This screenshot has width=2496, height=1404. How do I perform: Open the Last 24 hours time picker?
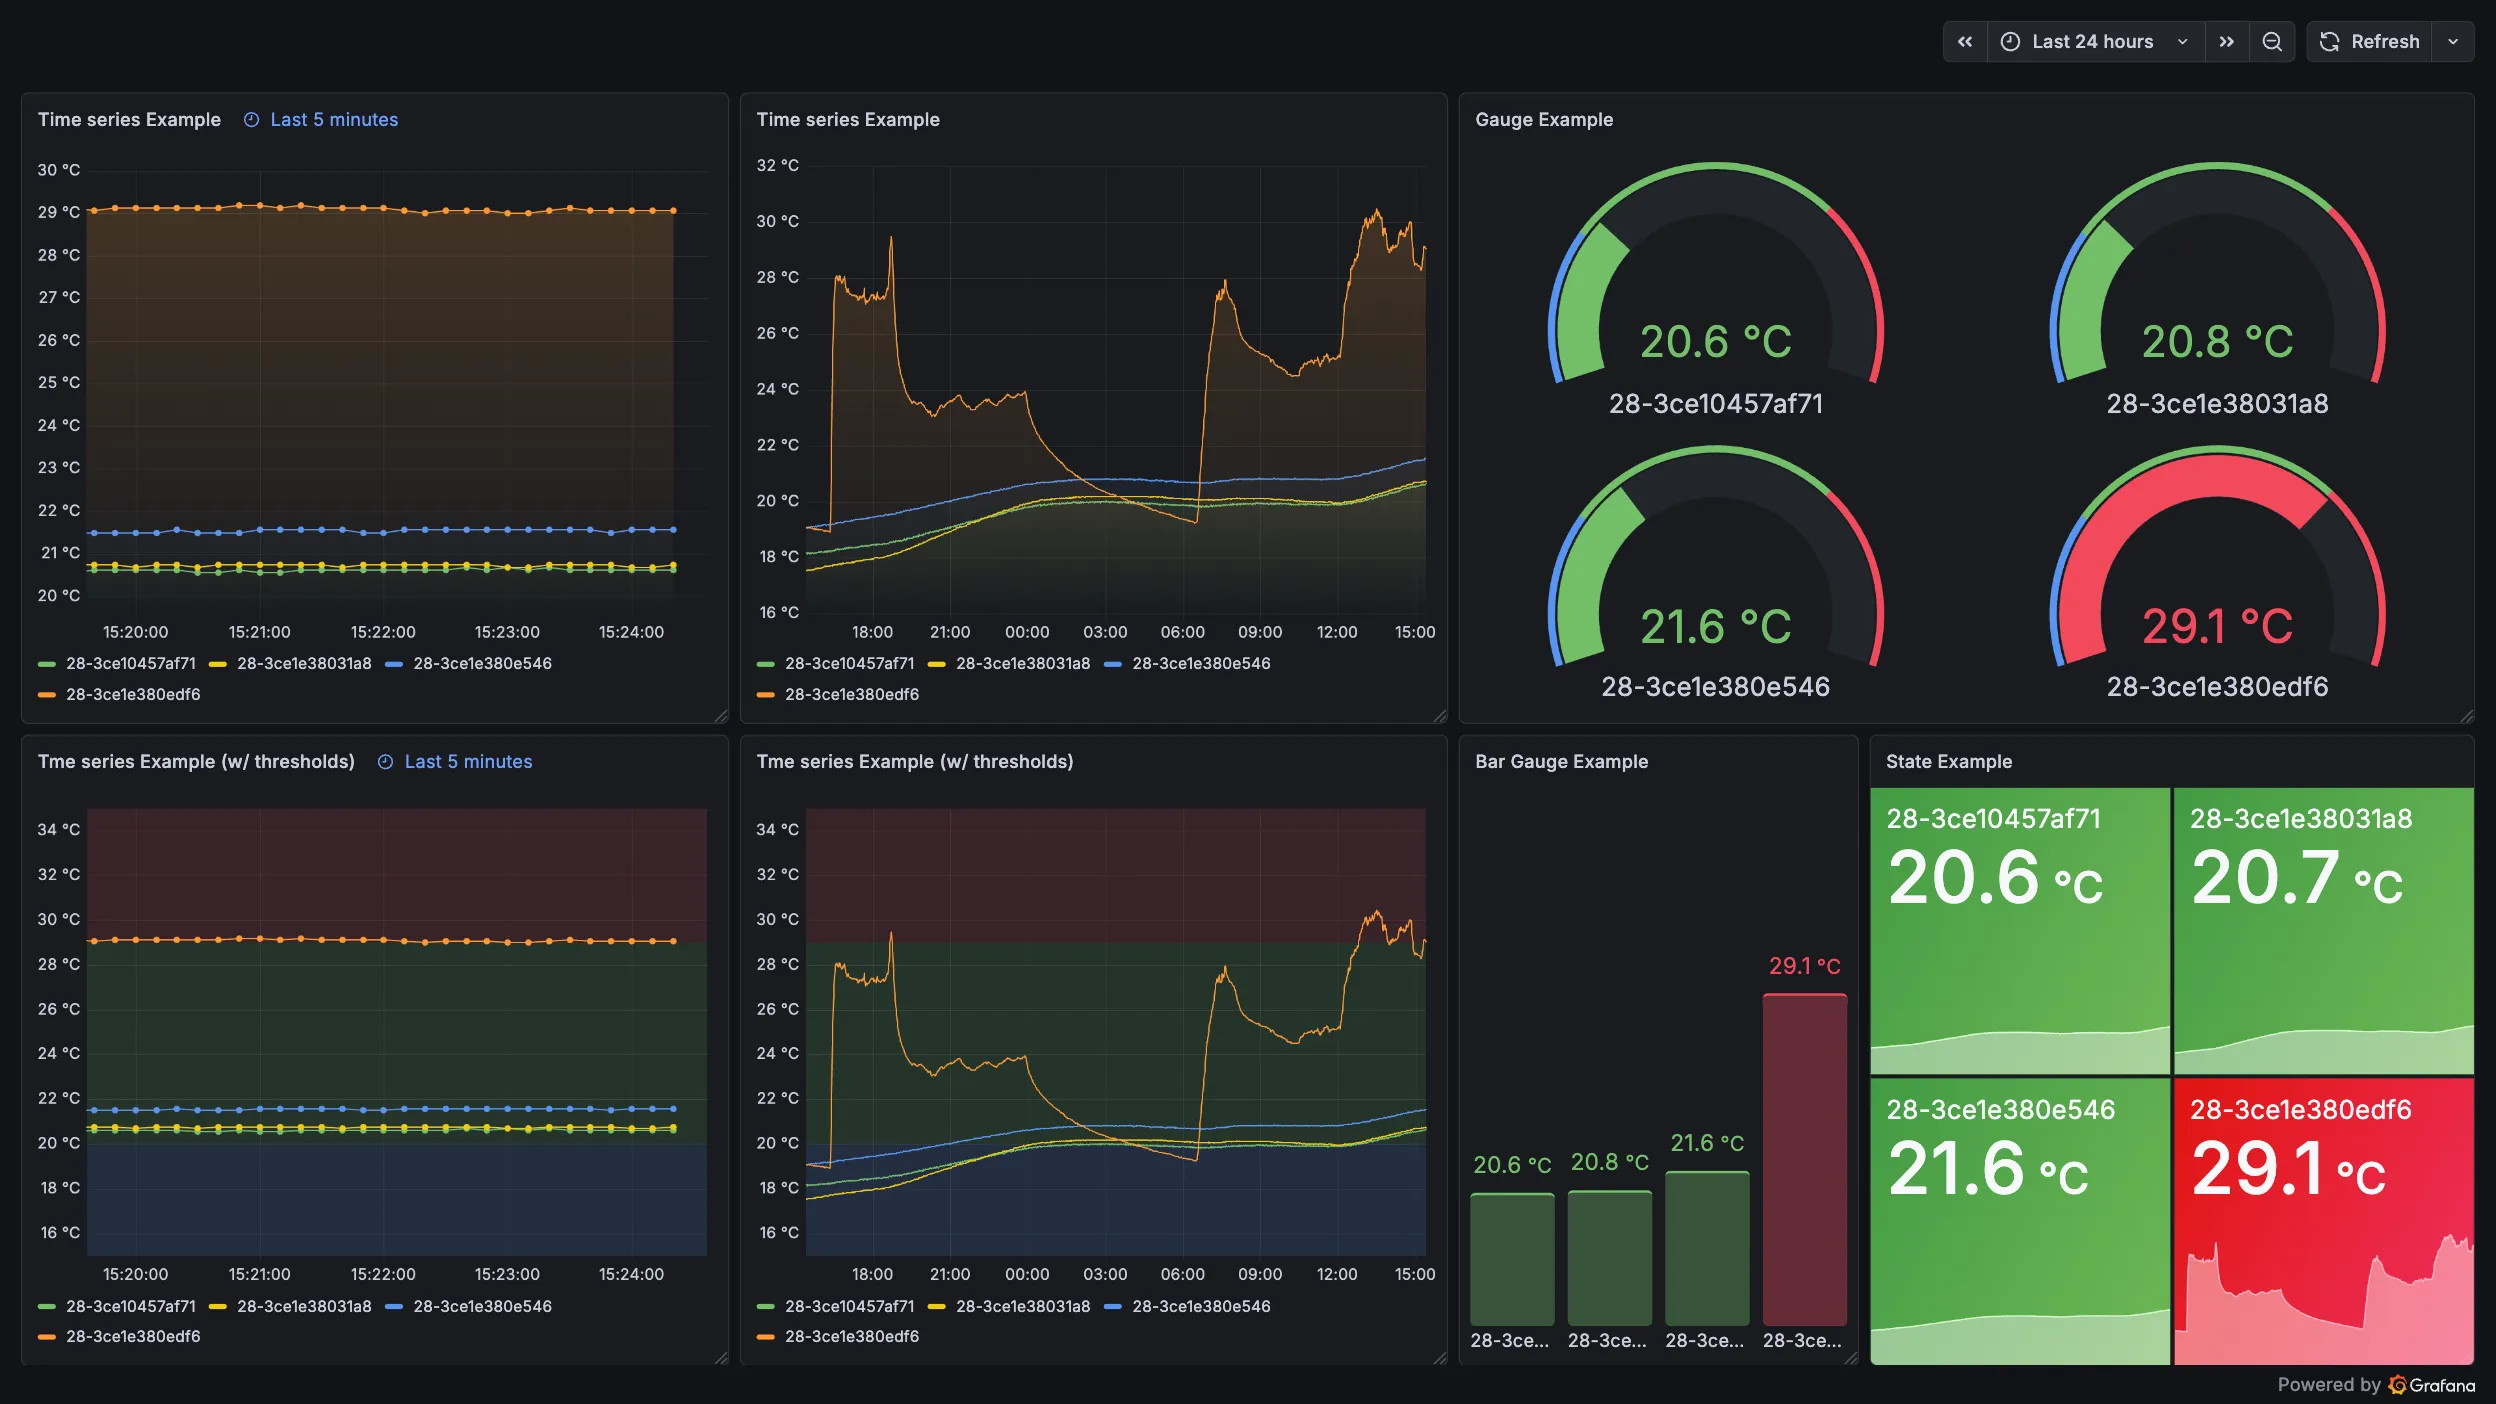click(2095, 42)
